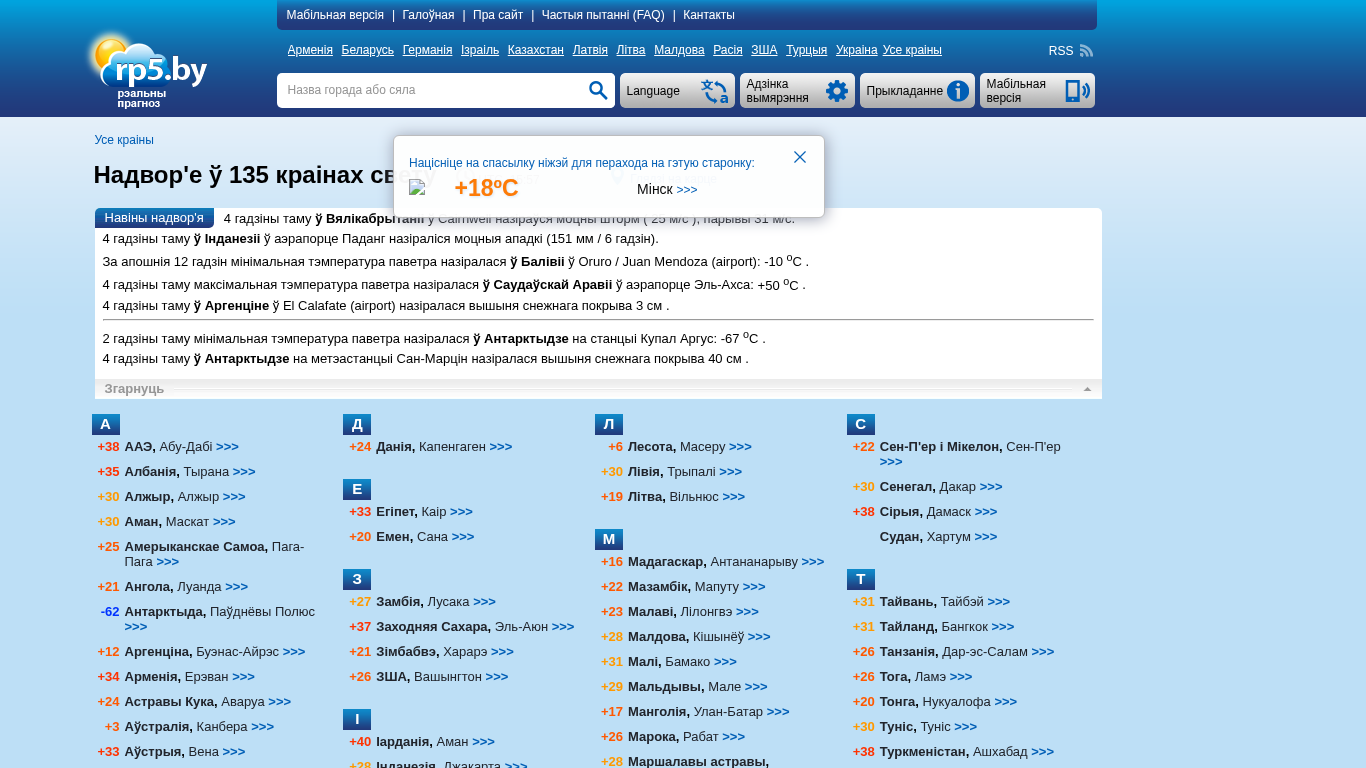Select Малдова in country bar
Image resolution: width=1366 pixels, height=768 pixels.
(679, 50)
